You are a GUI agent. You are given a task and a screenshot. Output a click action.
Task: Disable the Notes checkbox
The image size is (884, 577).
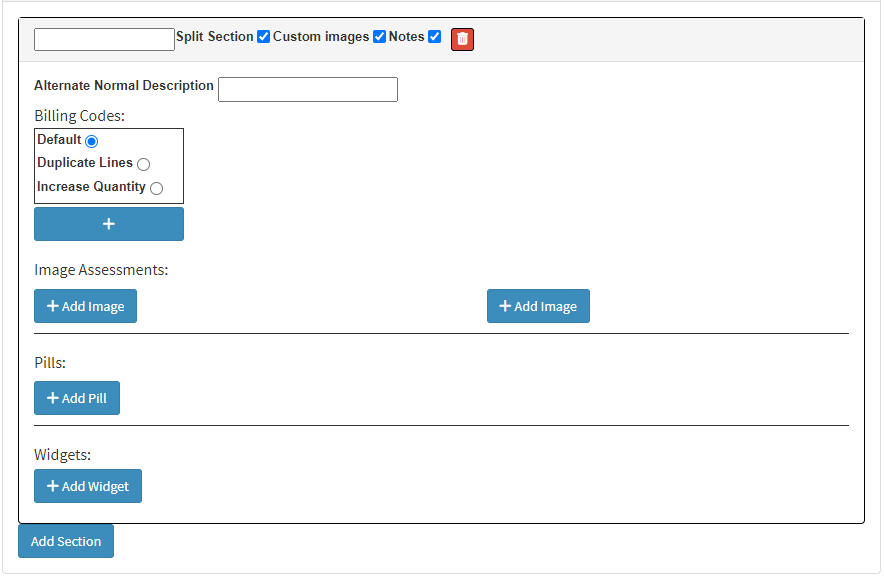(x=435, y=37)
